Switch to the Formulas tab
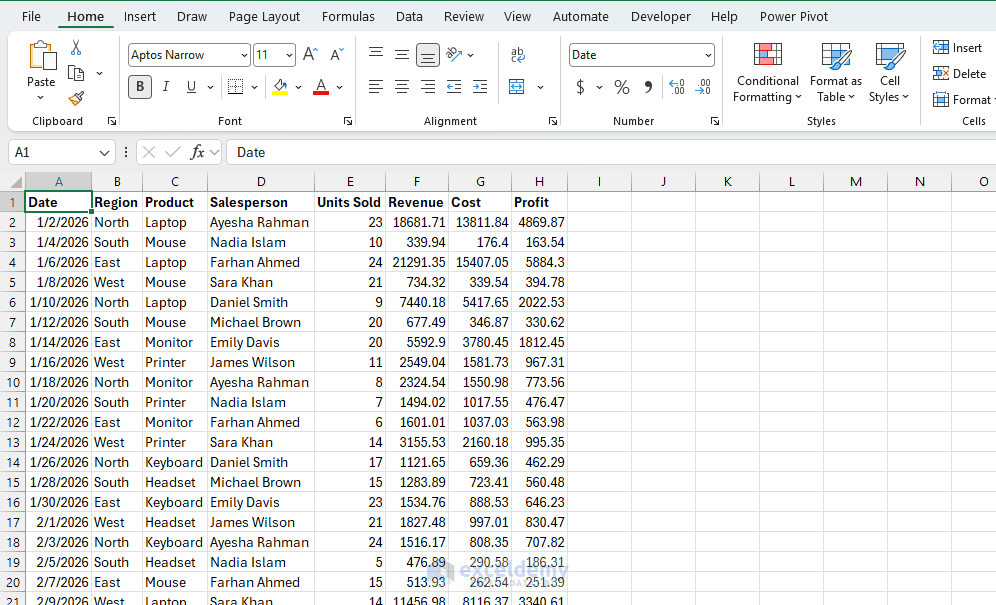This screenshot has height=605, width=996. pos(348,17)
